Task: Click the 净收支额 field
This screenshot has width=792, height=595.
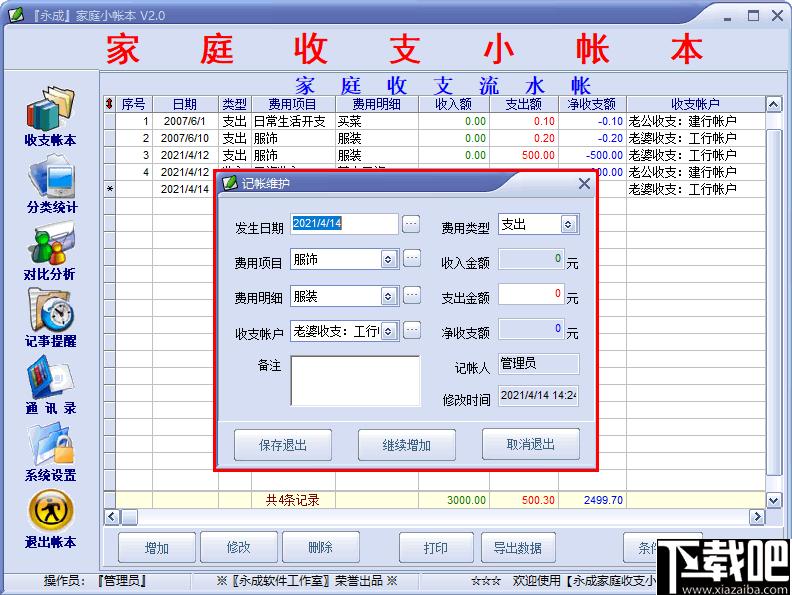Action: click(x=531, y=329)
